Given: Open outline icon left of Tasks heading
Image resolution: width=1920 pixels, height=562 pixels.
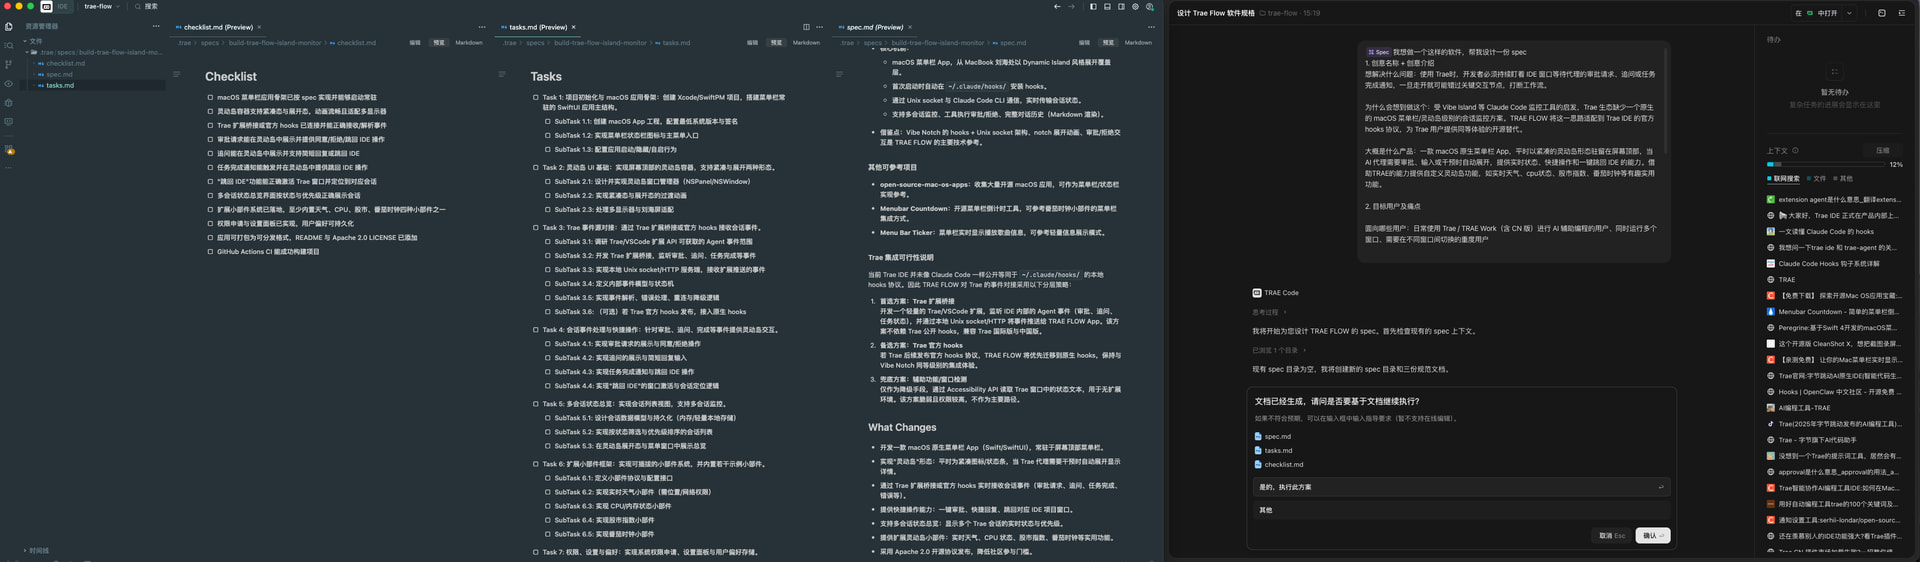Looking at the screenshot, I should pos(502,74).
